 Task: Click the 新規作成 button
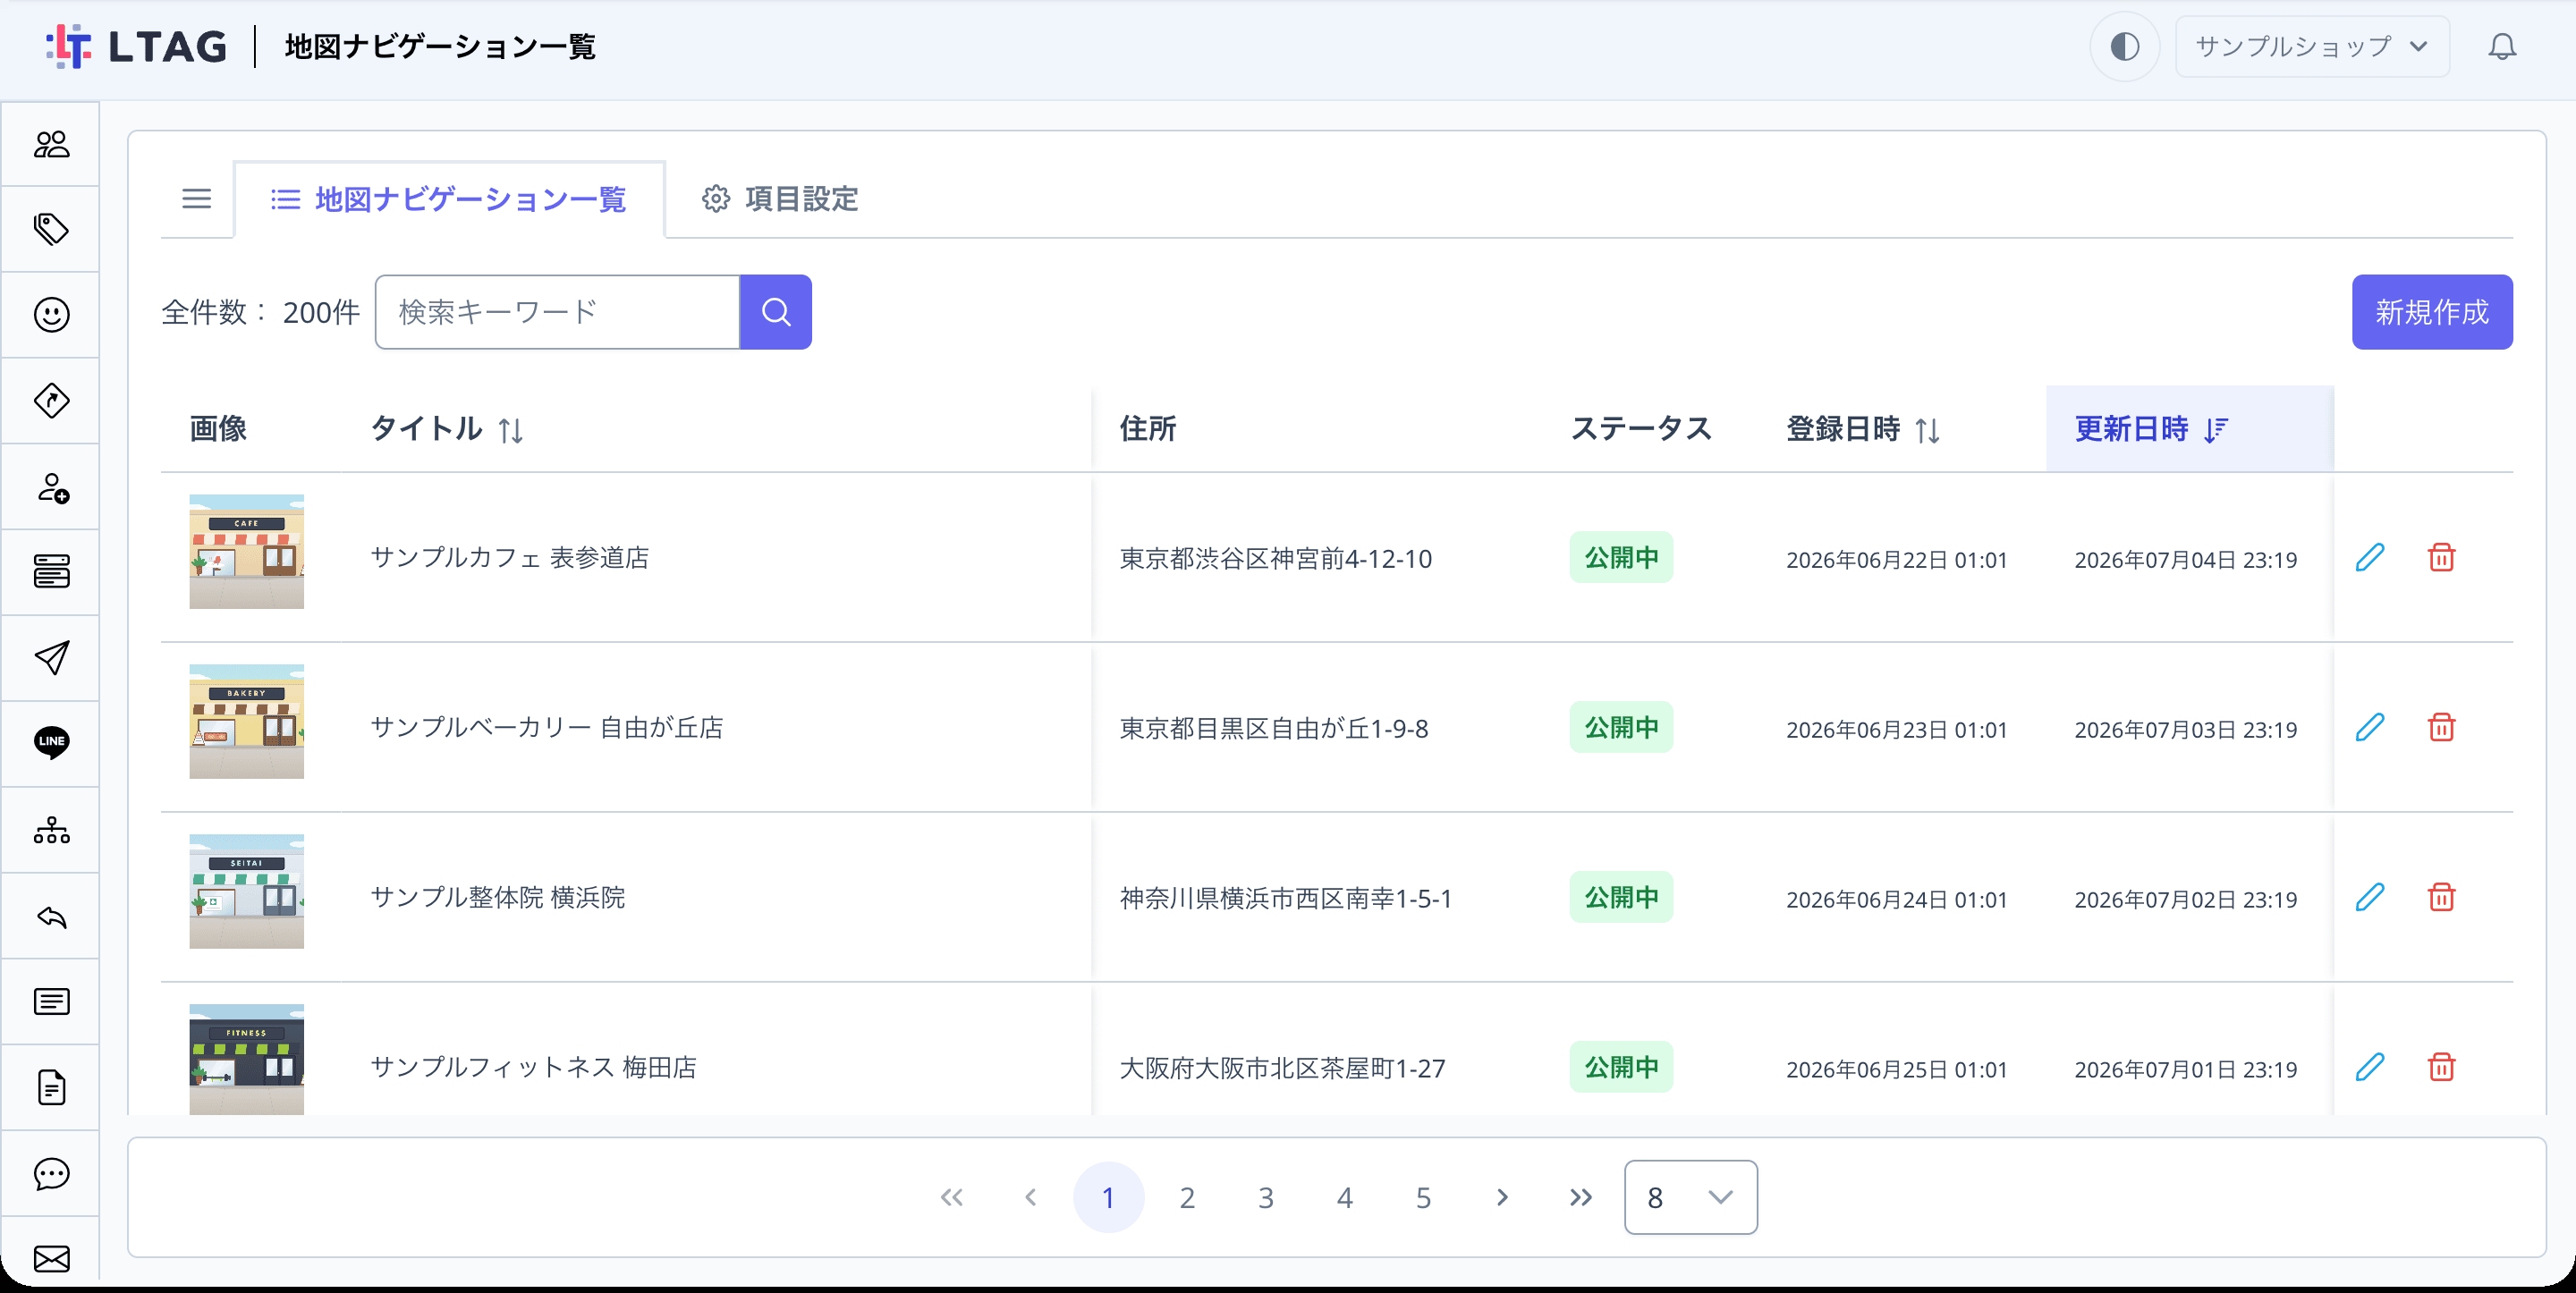(x=2432, y=312)
